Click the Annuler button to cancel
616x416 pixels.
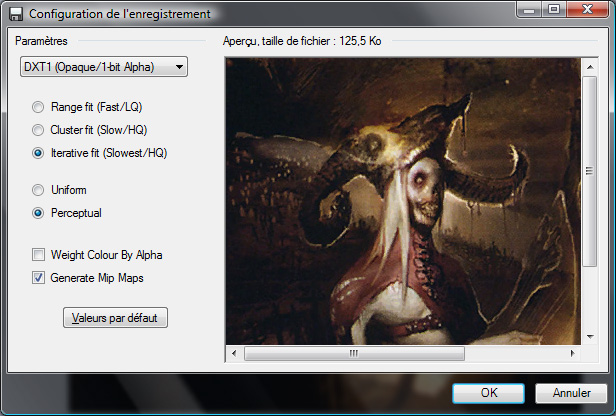pos(570,392)
